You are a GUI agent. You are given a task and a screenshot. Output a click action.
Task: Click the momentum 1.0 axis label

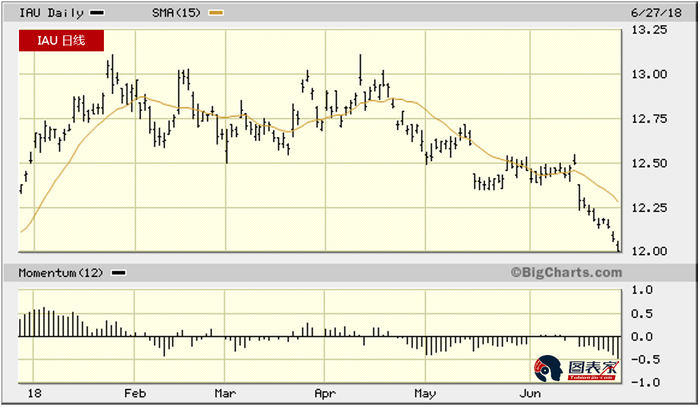click(642, 290)
